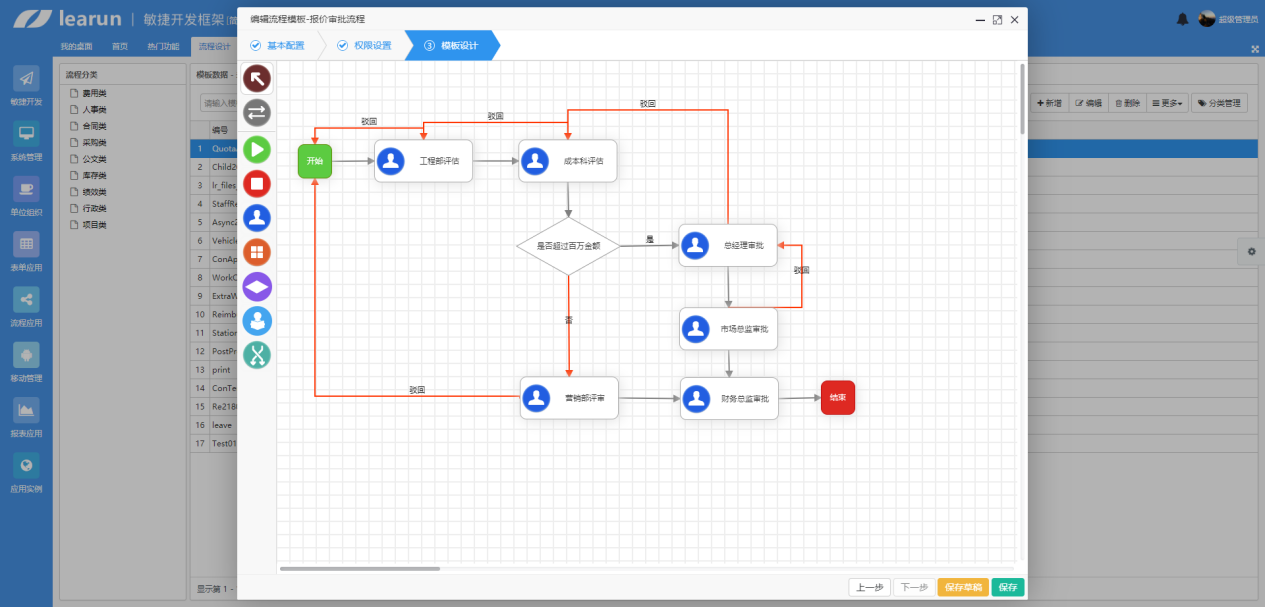Click the 是否超过百万金额 decision diamond
This screenshot has height=607, width=1265.
tap(568, 245)
